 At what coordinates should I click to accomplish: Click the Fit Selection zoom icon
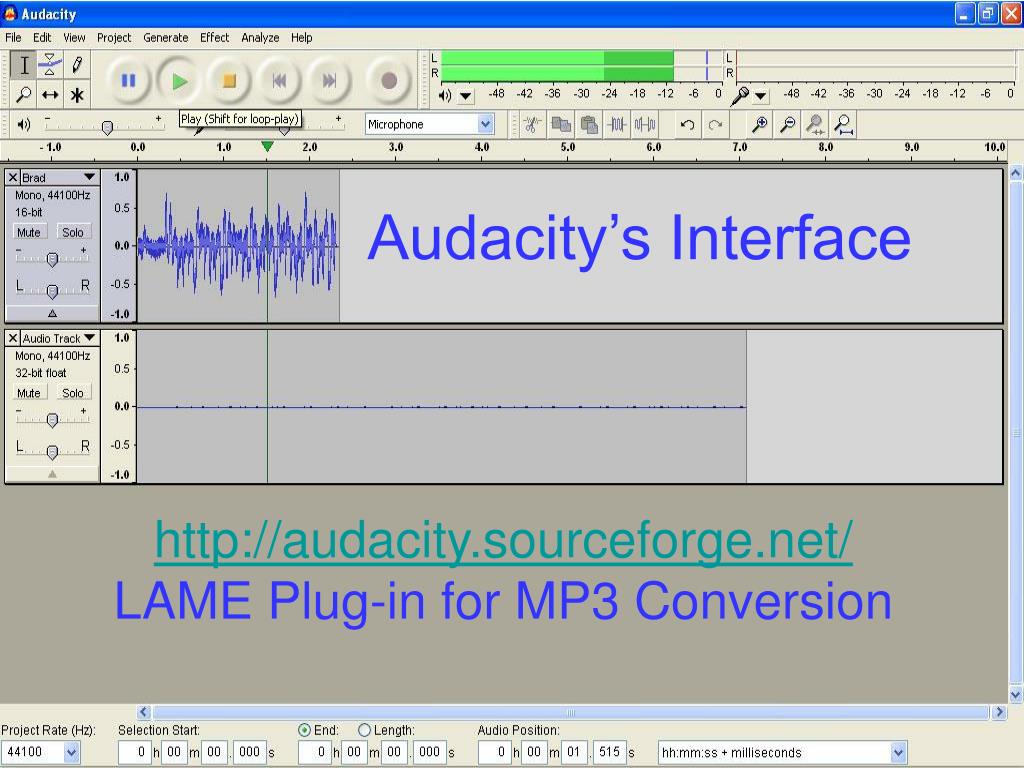click(x=815, y=124)
